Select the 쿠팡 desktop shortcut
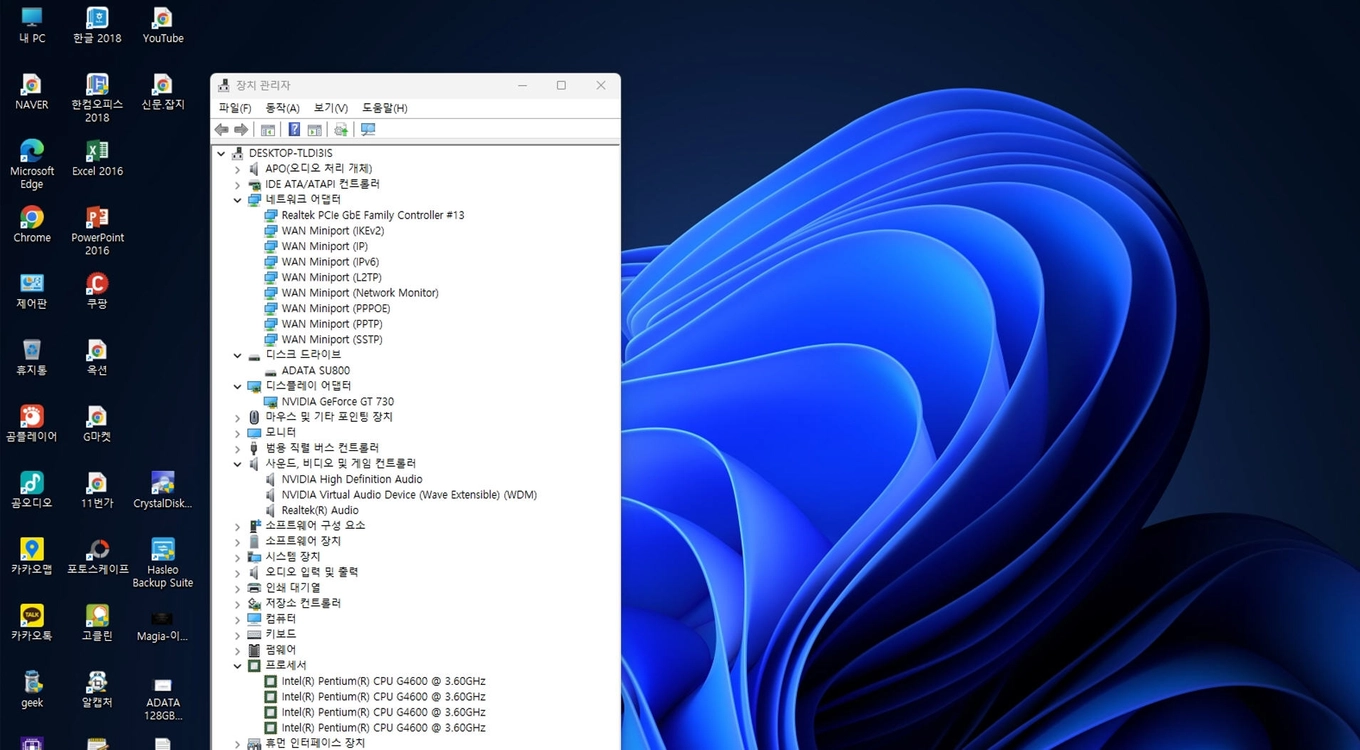Image resolution: width=1360 pixels, height=750 pixels. pyautogui.click(x=97, y=291)
